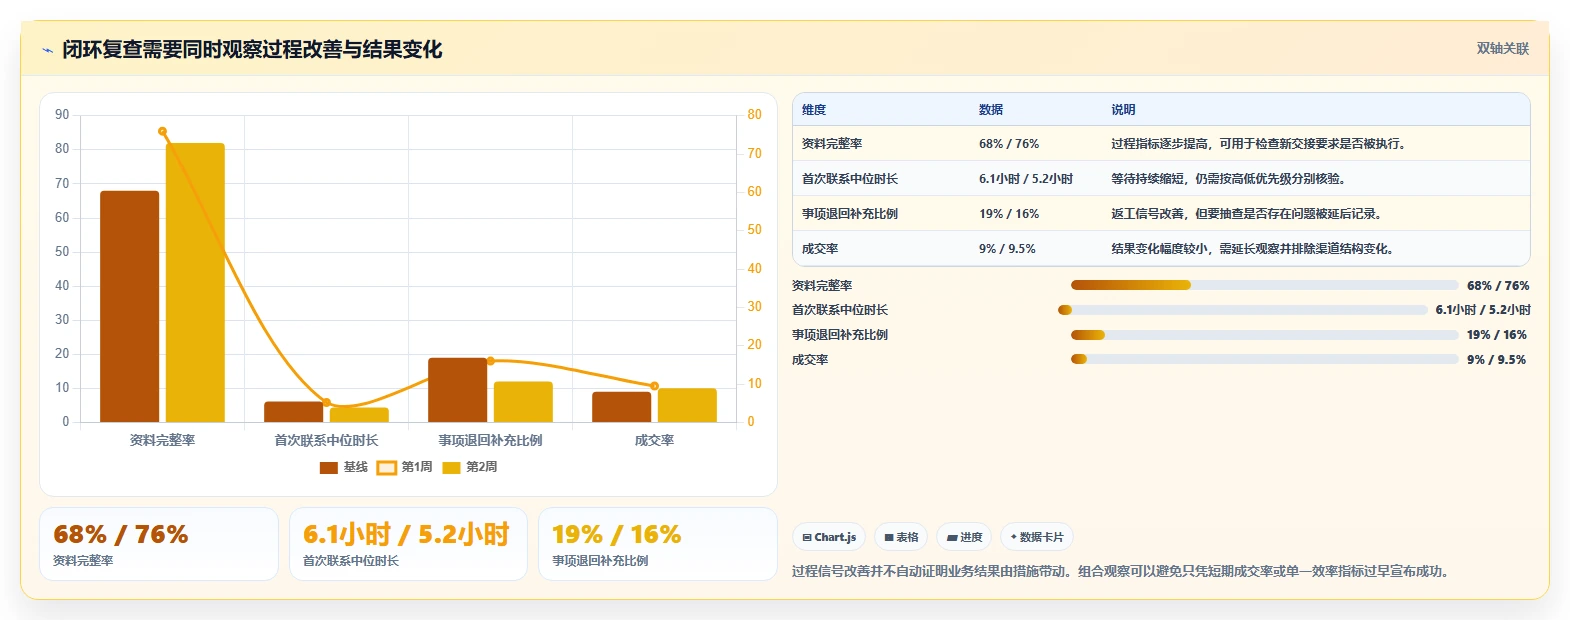
Task: Open the 6.1小时 / 5.2小时 summary card
Action: pos(408,544)
